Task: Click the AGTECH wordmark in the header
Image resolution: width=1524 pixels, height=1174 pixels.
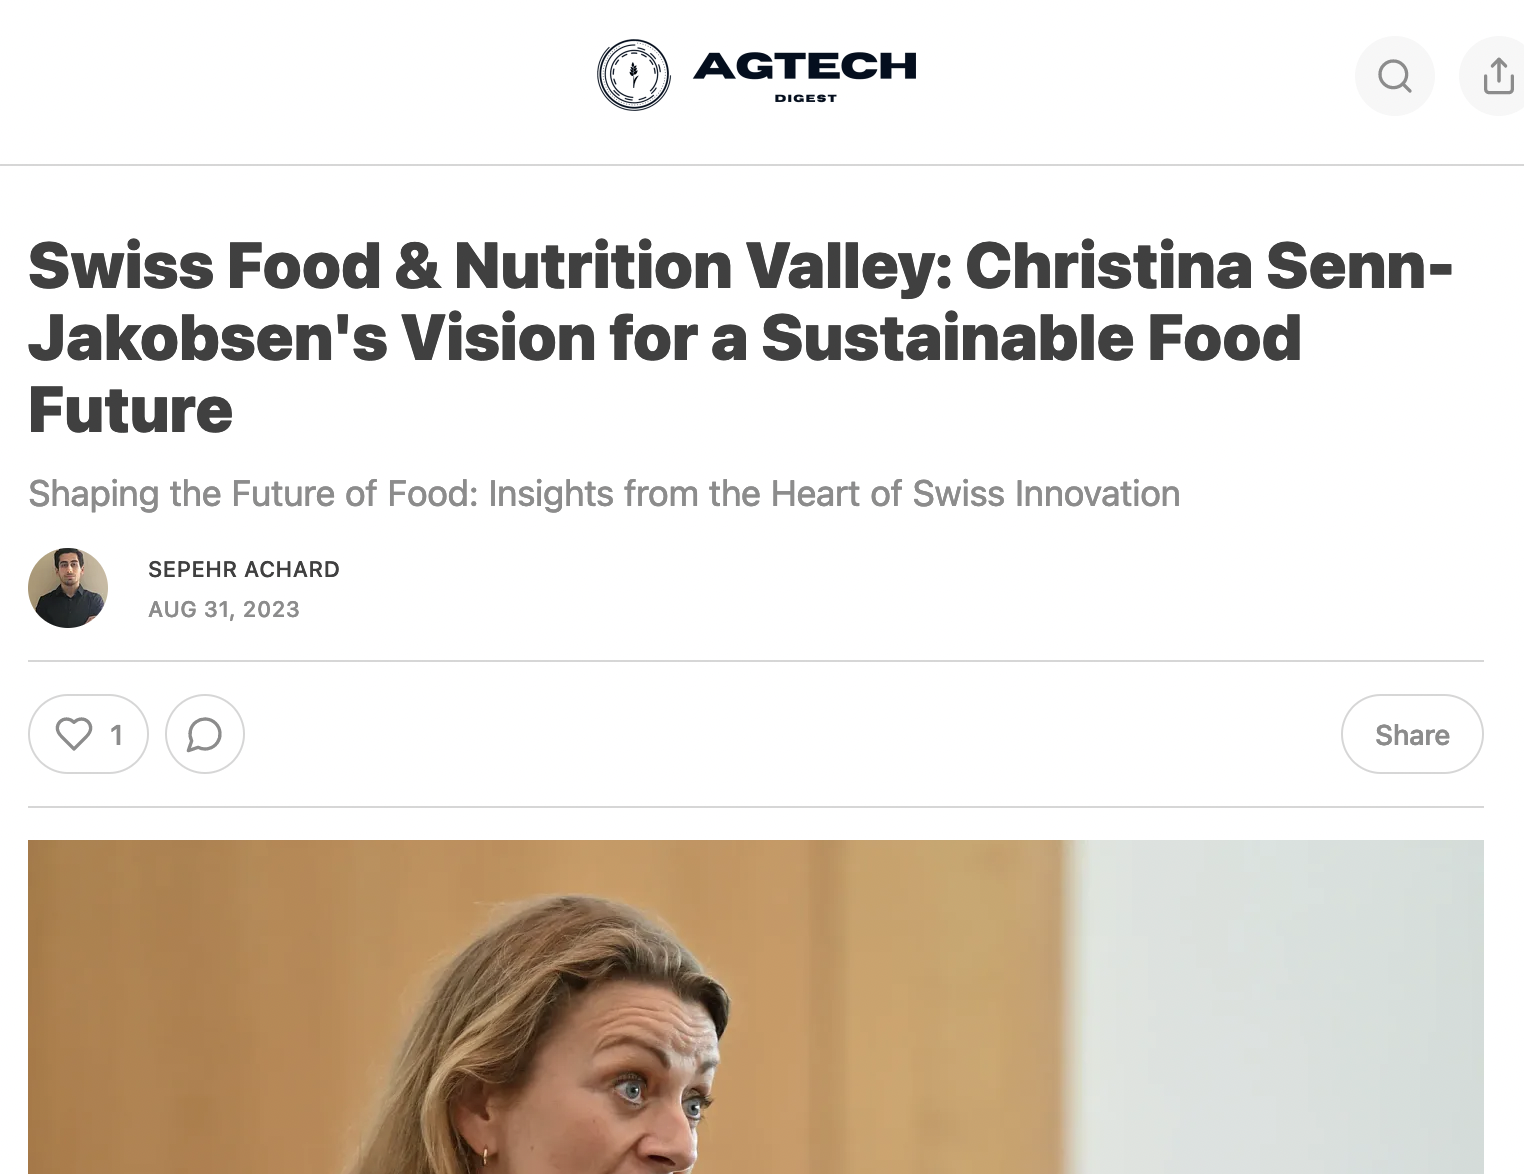Action: click(x=805, y=66)
